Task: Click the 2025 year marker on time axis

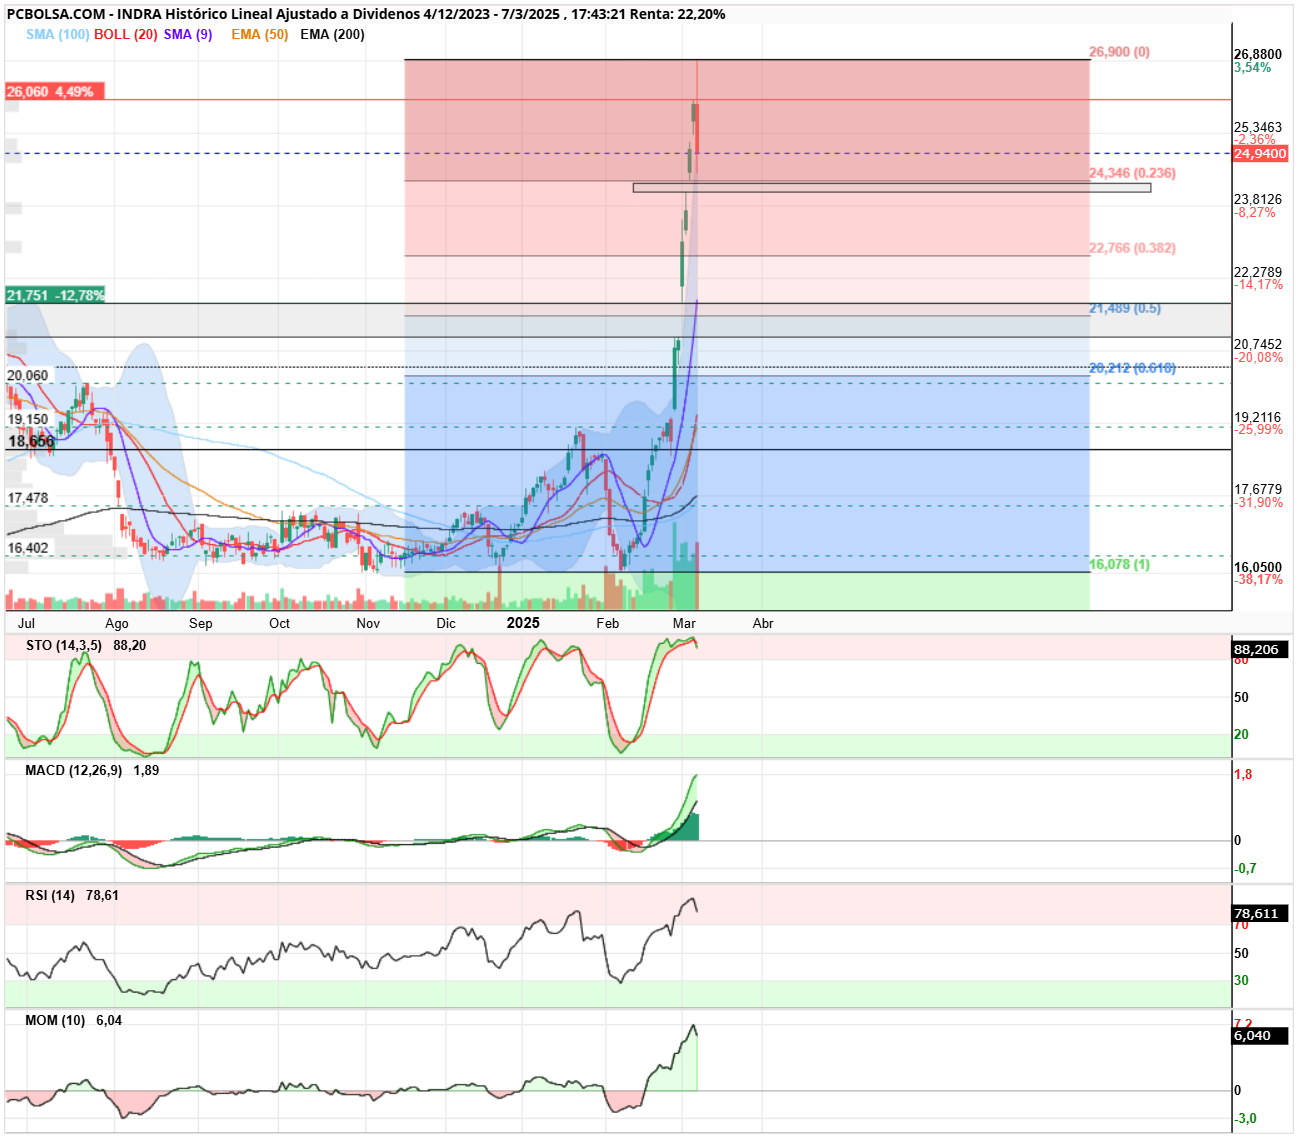Action: [523, 623]
